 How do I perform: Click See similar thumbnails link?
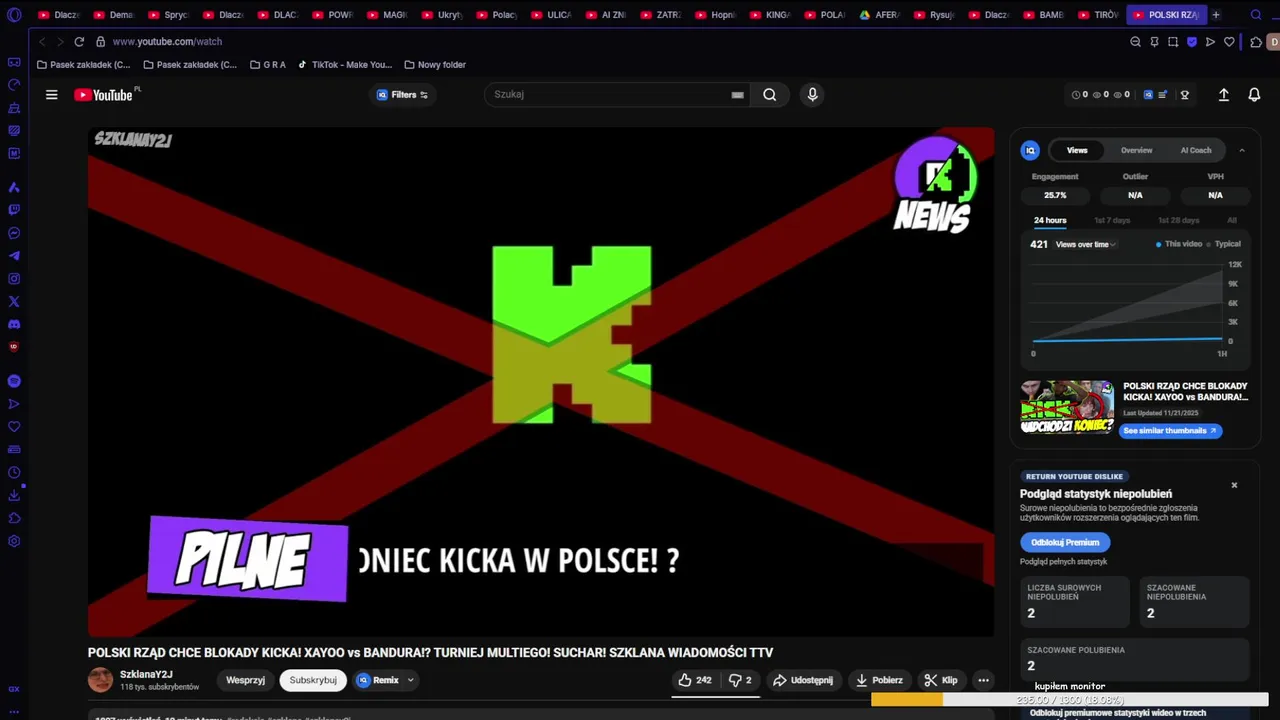1170,431
